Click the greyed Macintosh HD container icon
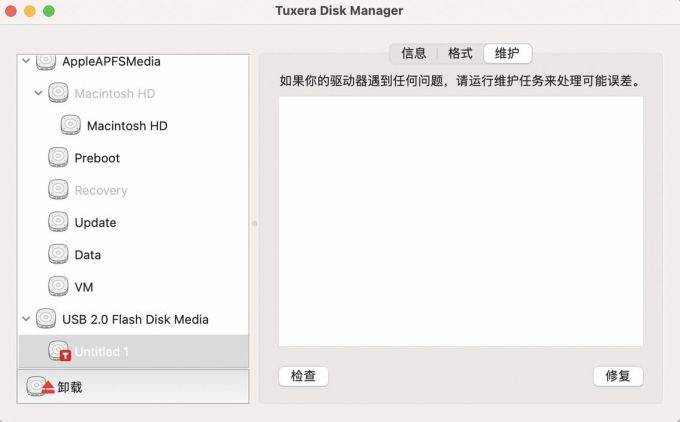The width and height of the screenshot is (680, 422). coord(58,92)
